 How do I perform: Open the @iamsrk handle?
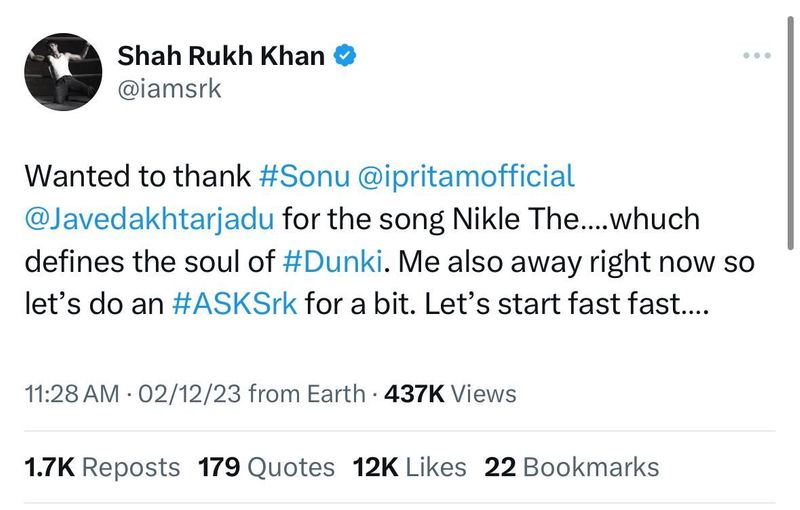pyautogui.click(x=169, y=90)
